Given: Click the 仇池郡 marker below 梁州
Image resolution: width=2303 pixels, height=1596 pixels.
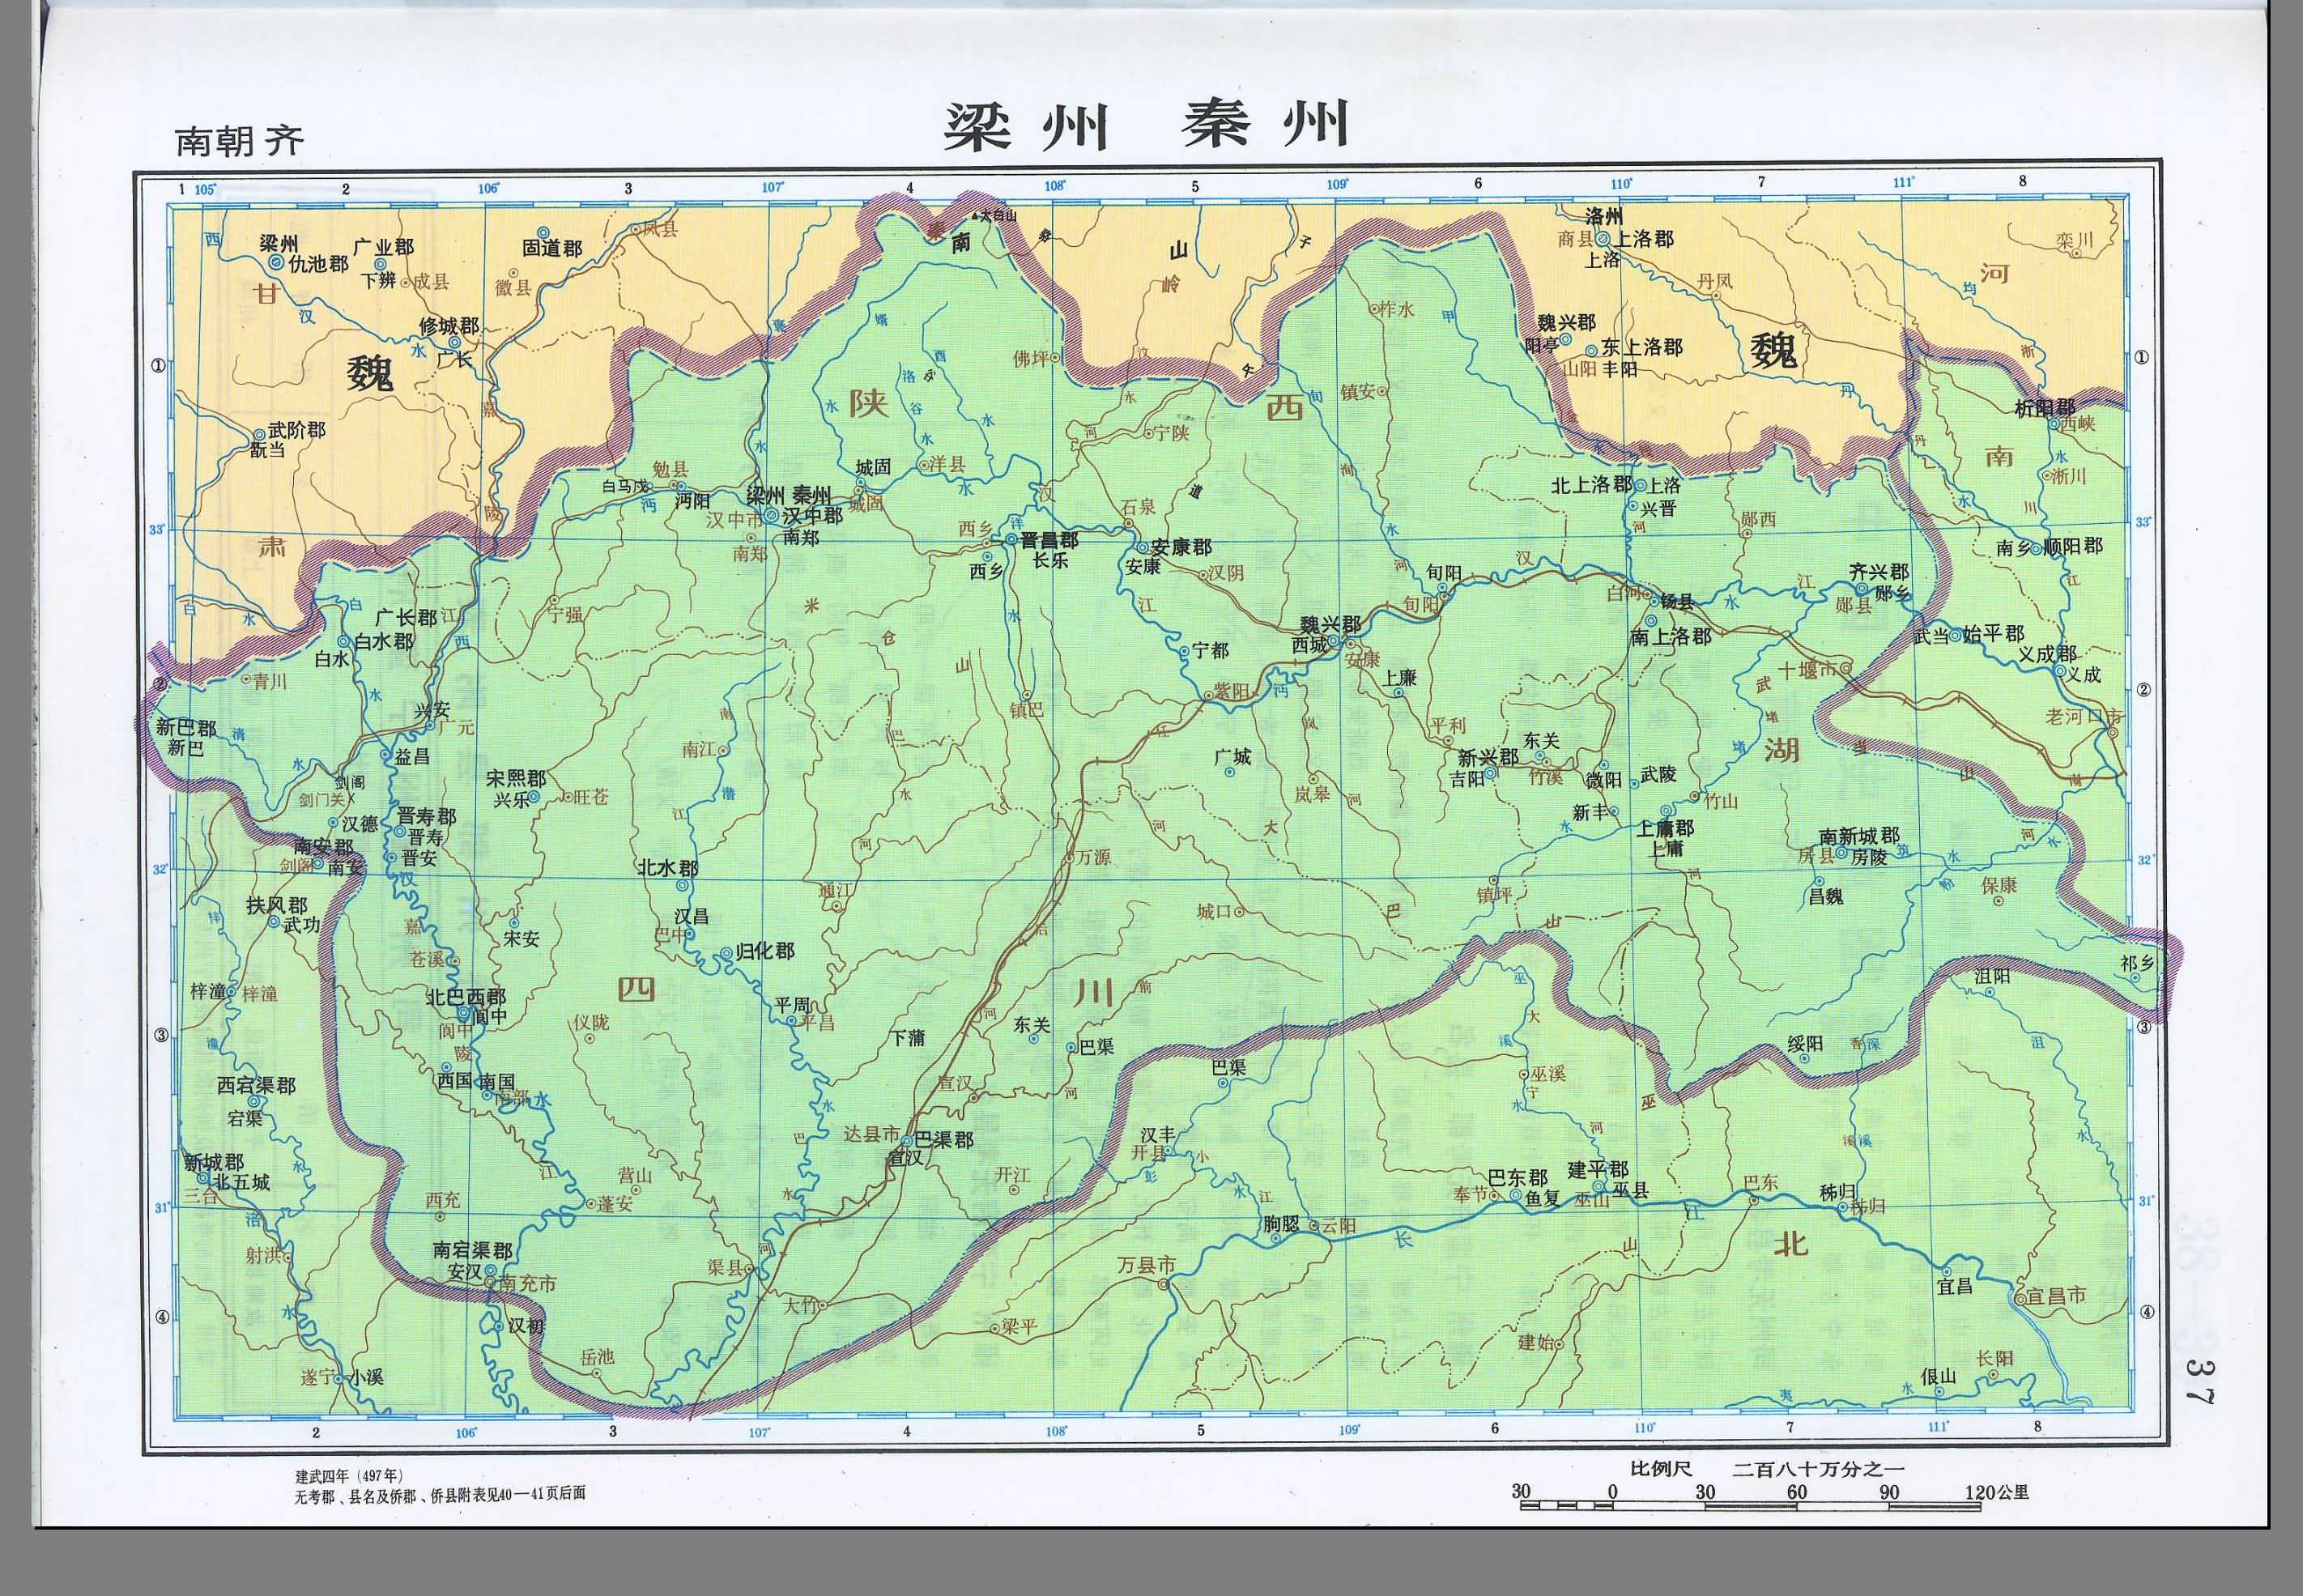Looking at the screenshot, I should coord(276,263).
